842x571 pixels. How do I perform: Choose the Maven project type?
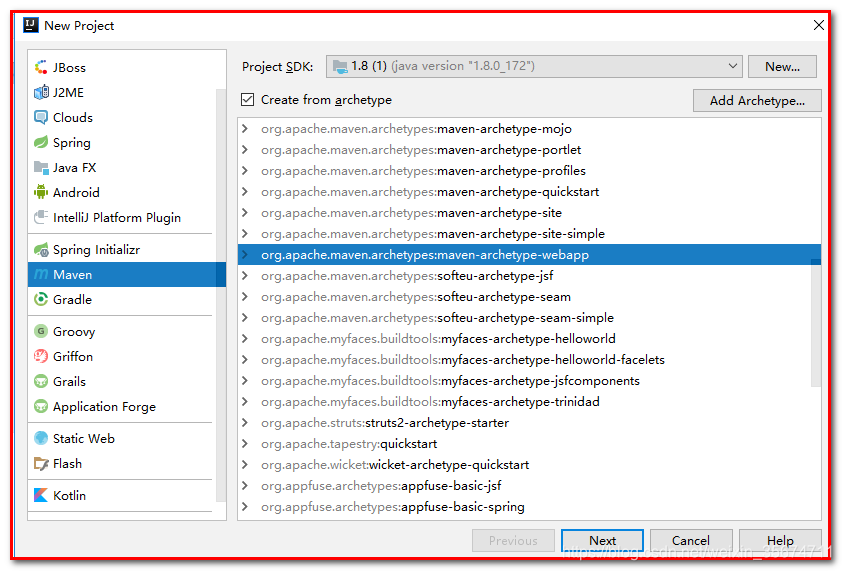(x=127, y=274)
